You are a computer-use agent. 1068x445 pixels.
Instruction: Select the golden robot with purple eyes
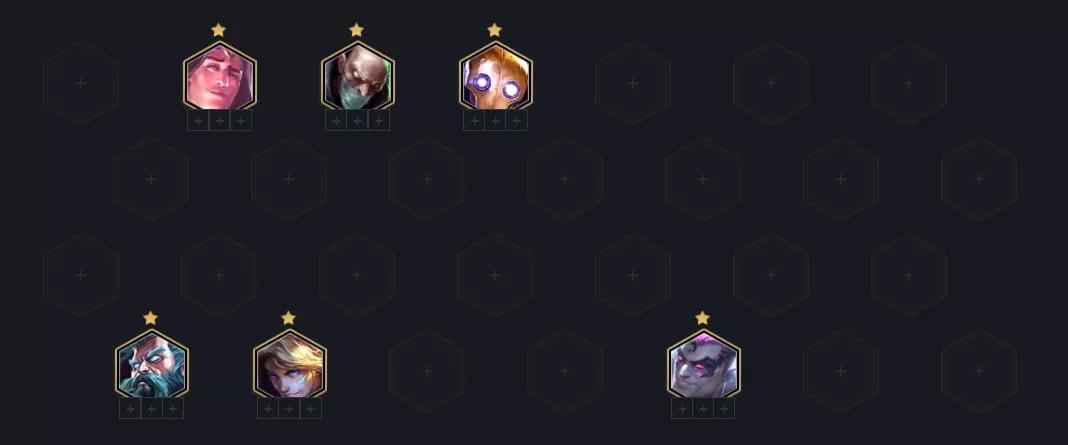(495, 76)
